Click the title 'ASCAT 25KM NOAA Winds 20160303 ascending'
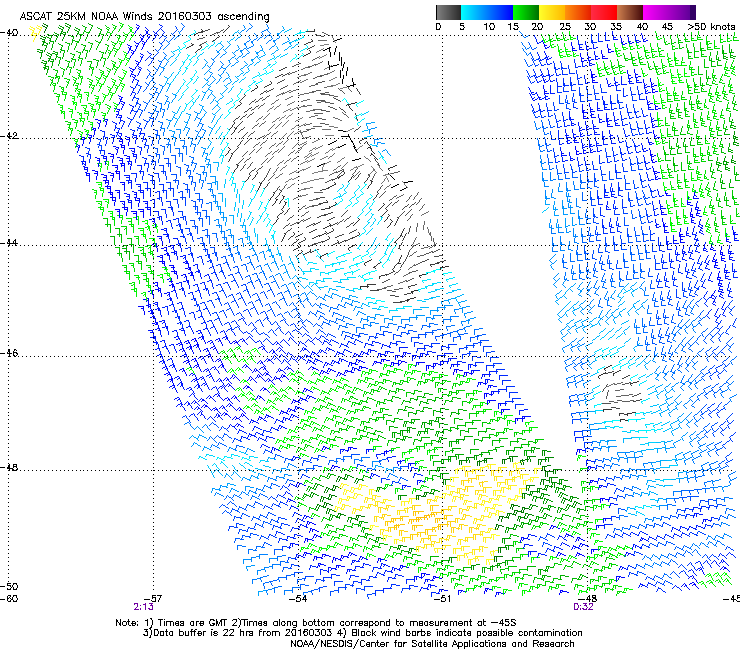 pyautogui.click(x=144, y=17)
